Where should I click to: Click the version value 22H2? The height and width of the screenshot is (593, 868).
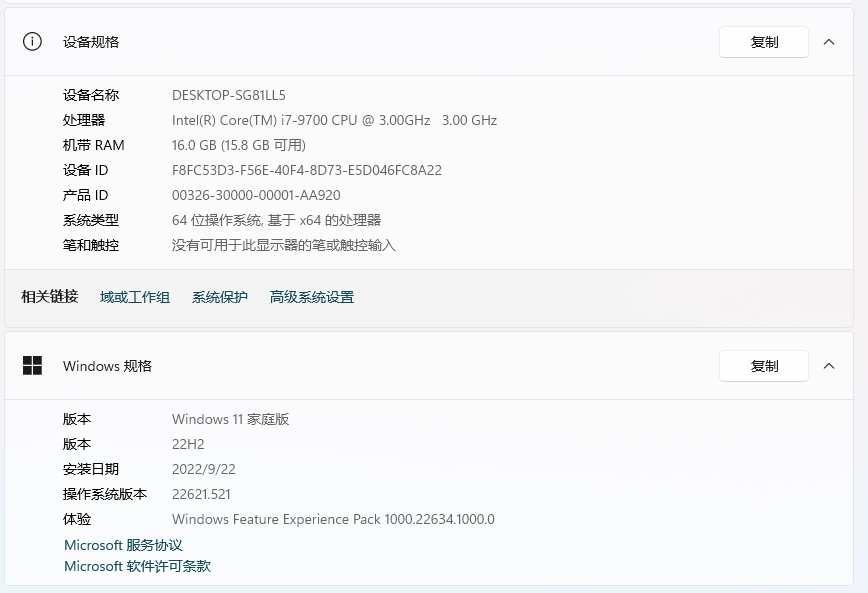tap(188, 444)
